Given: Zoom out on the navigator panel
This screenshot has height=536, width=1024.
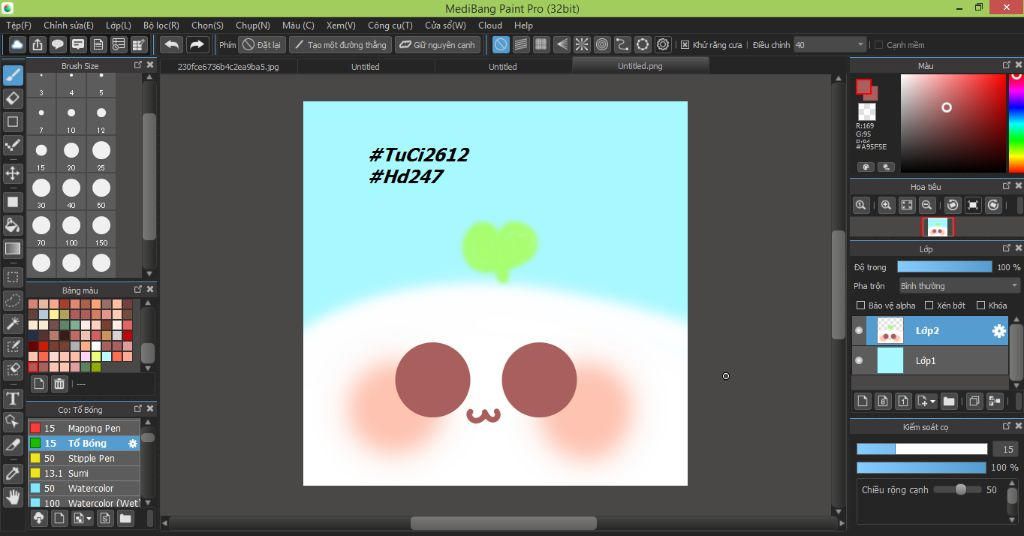Looking at the screenshot, I should [x=927, y=205].
